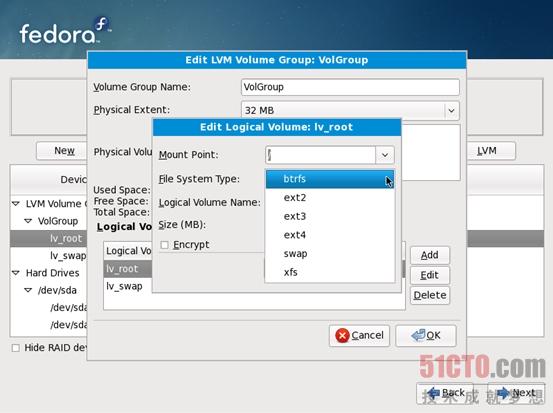The image size is (553, 413).
Task: Open the Mount Point dropdown arrow
Action: click(385, 155)
